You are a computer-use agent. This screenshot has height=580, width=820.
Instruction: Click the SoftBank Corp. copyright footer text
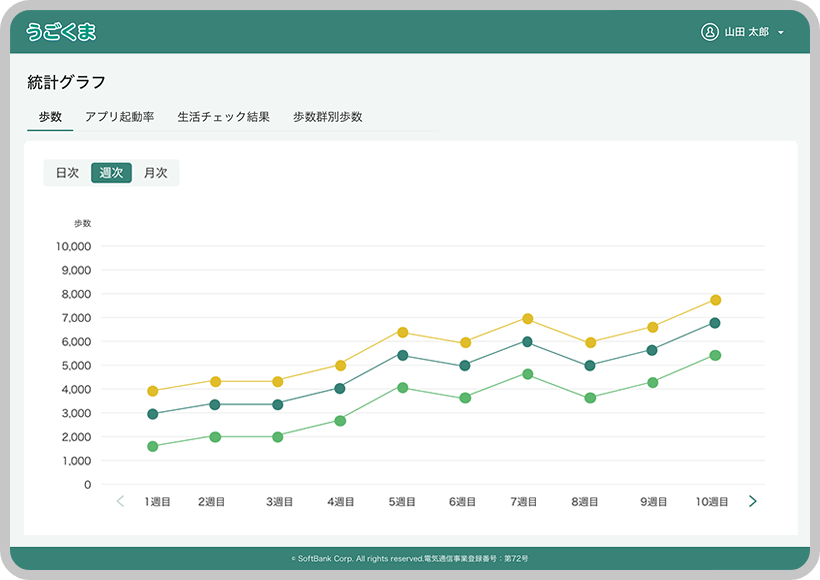click(409, 558)
